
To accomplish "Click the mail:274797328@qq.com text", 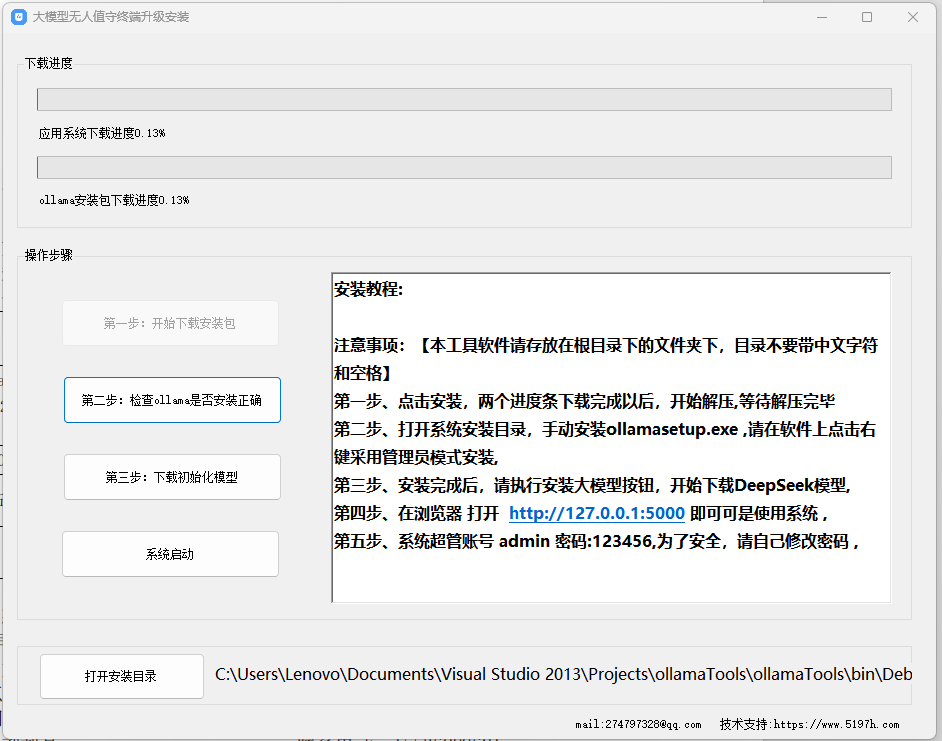I will click(x=638, y=724).
